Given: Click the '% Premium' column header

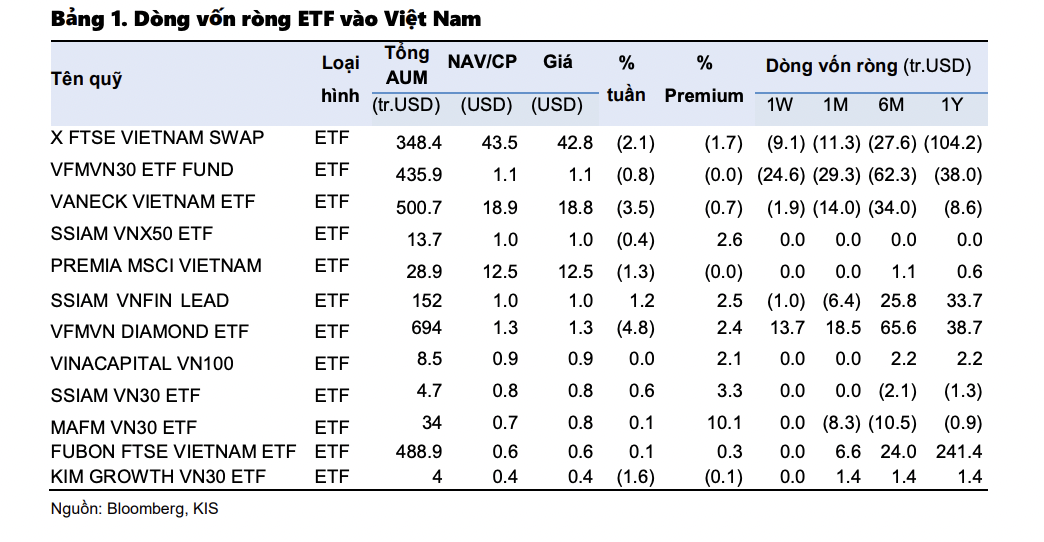Looking at the screenshot, I should (x=704, y=79).
